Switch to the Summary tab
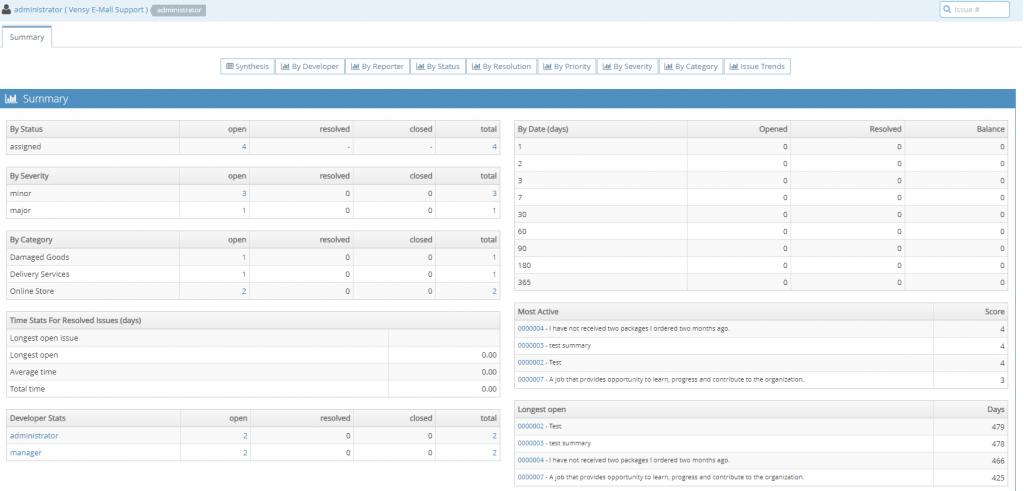1024x491 pixels. [x=26, y=37]
